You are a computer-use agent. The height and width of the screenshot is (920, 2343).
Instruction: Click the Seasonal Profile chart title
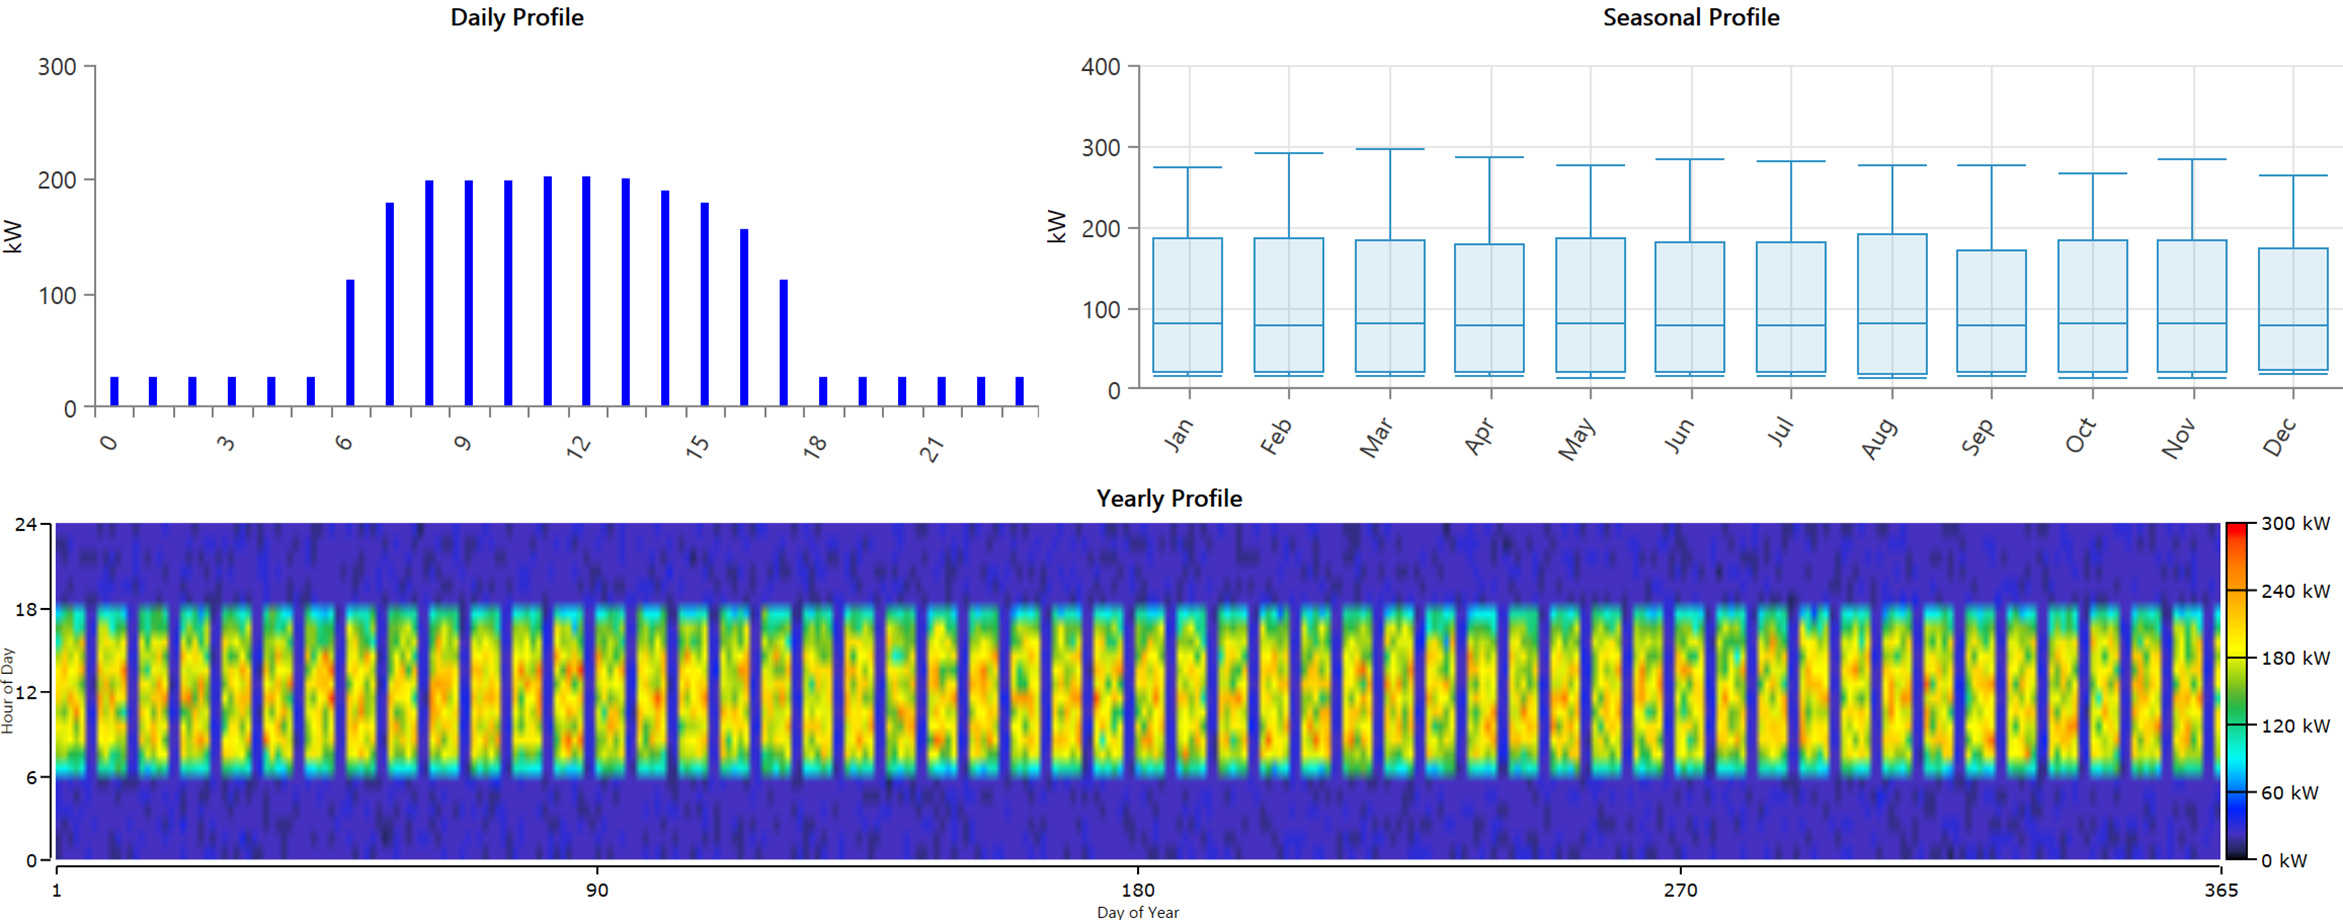[x=1690, y=18]
